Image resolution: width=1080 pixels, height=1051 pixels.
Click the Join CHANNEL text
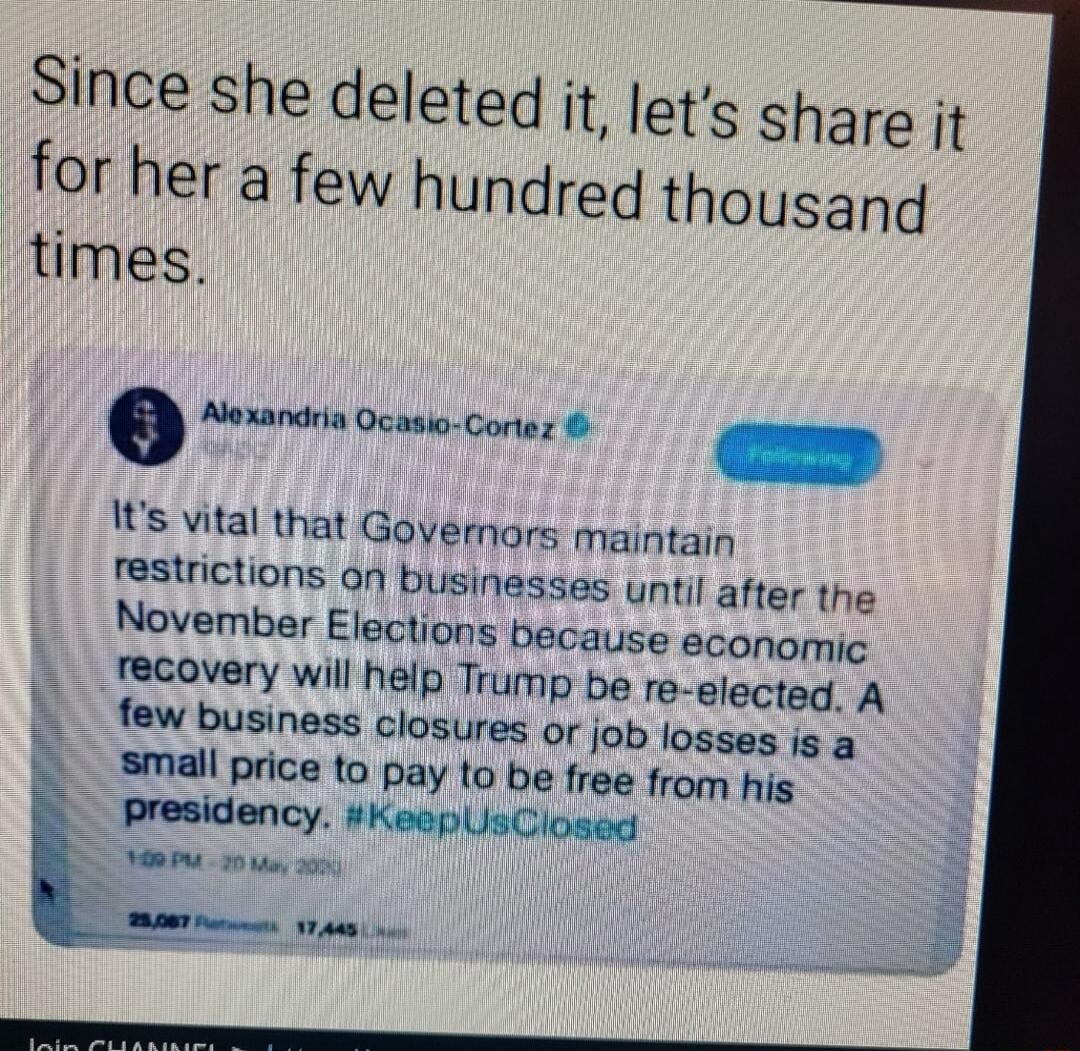[122, 1045]
